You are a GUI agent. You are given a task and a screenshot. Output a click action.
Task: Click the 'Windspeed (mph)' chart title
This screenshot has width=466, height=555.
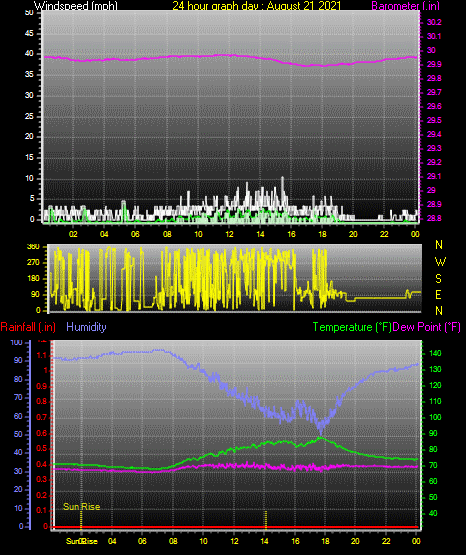pos(76,6)
